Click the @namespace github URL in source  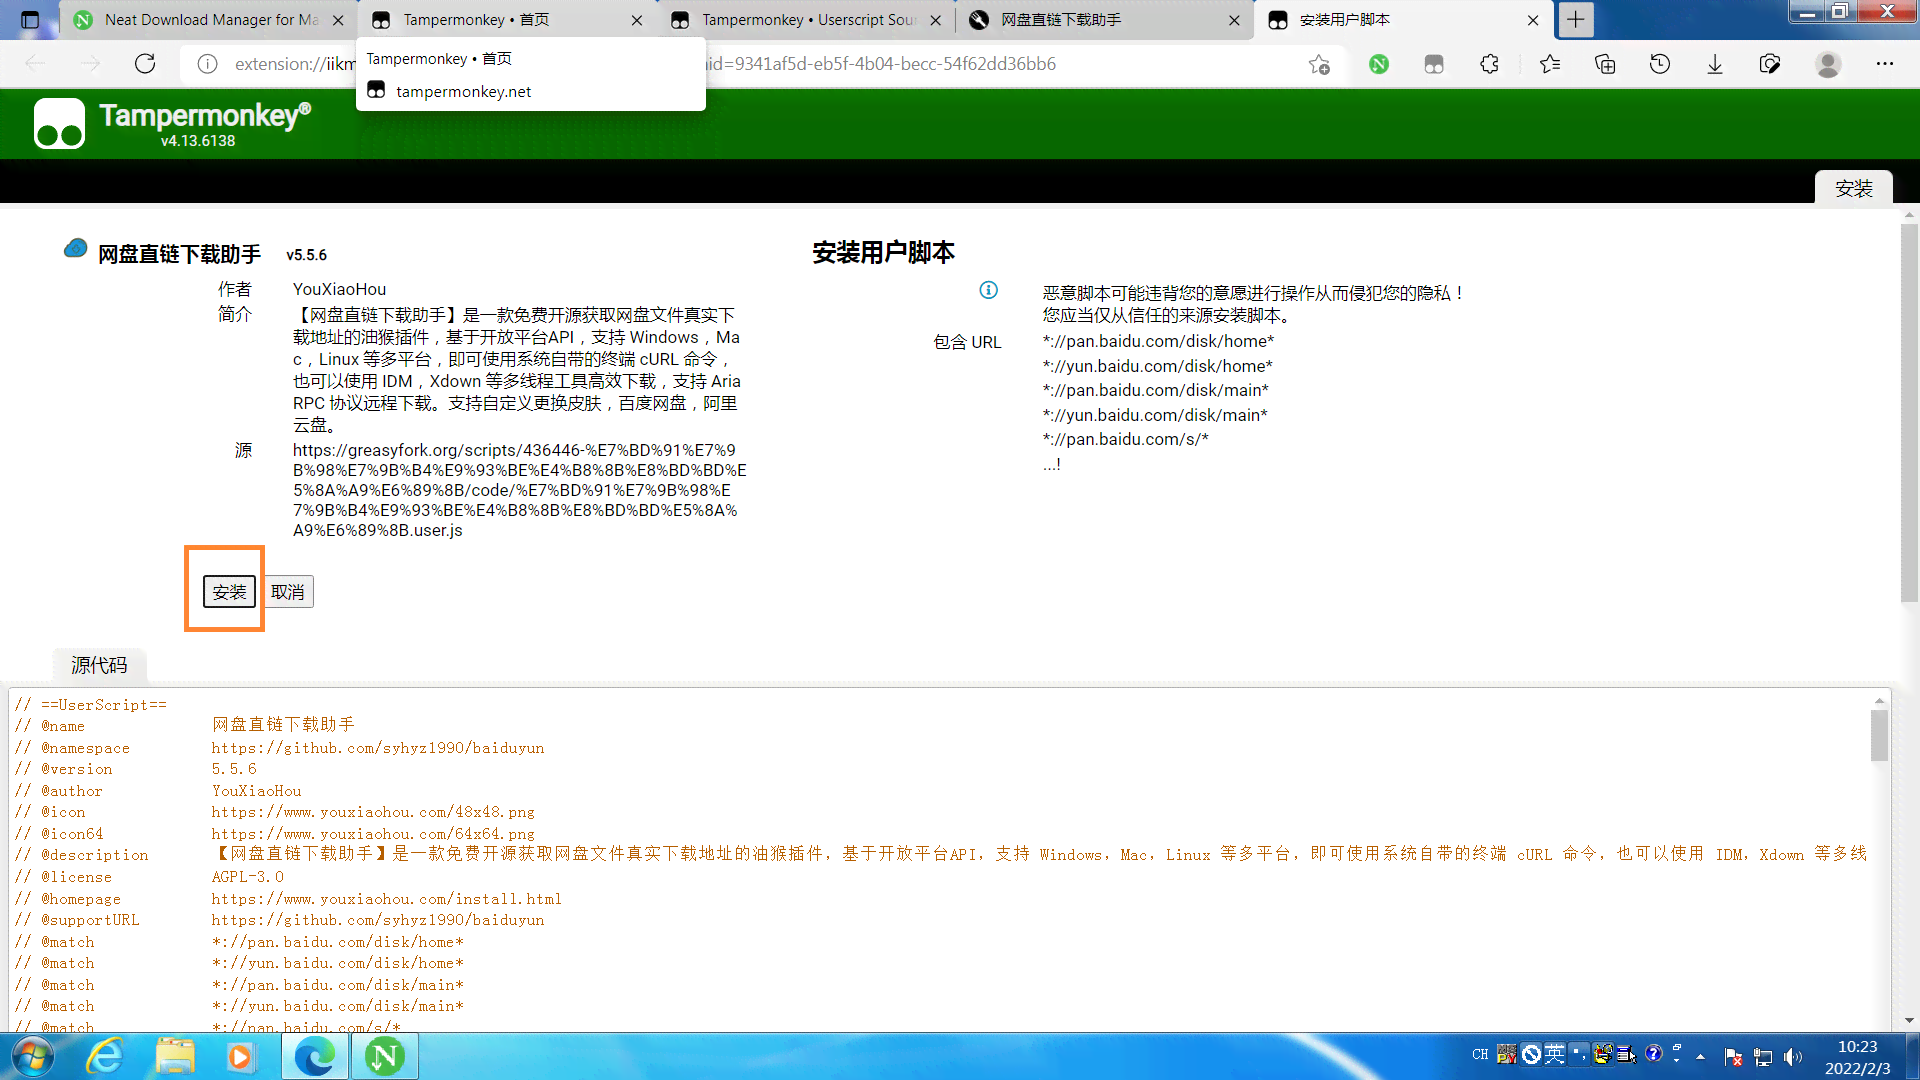click(x=378, y=748)
